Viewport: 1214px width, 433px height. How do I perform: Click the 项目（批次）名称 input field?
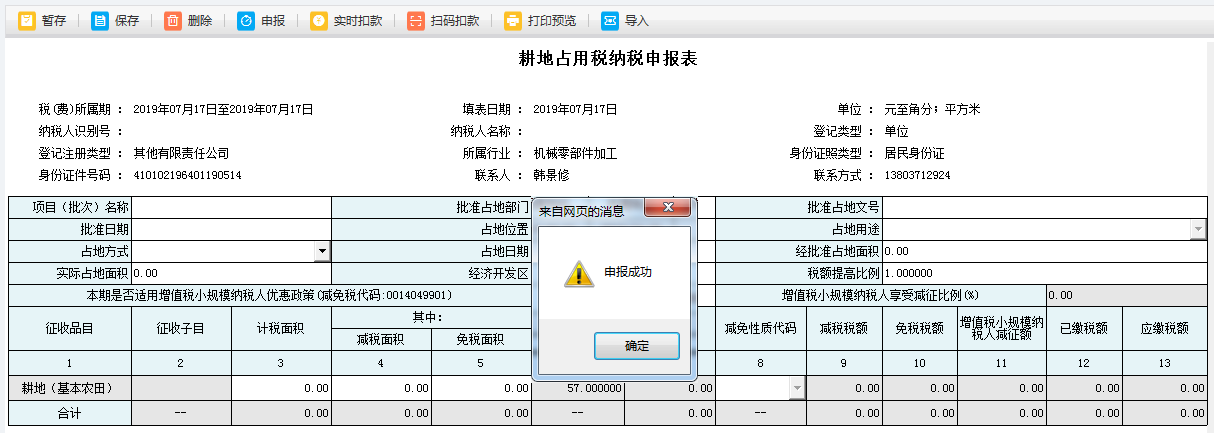pyautogui.click(x=231, y=208)
